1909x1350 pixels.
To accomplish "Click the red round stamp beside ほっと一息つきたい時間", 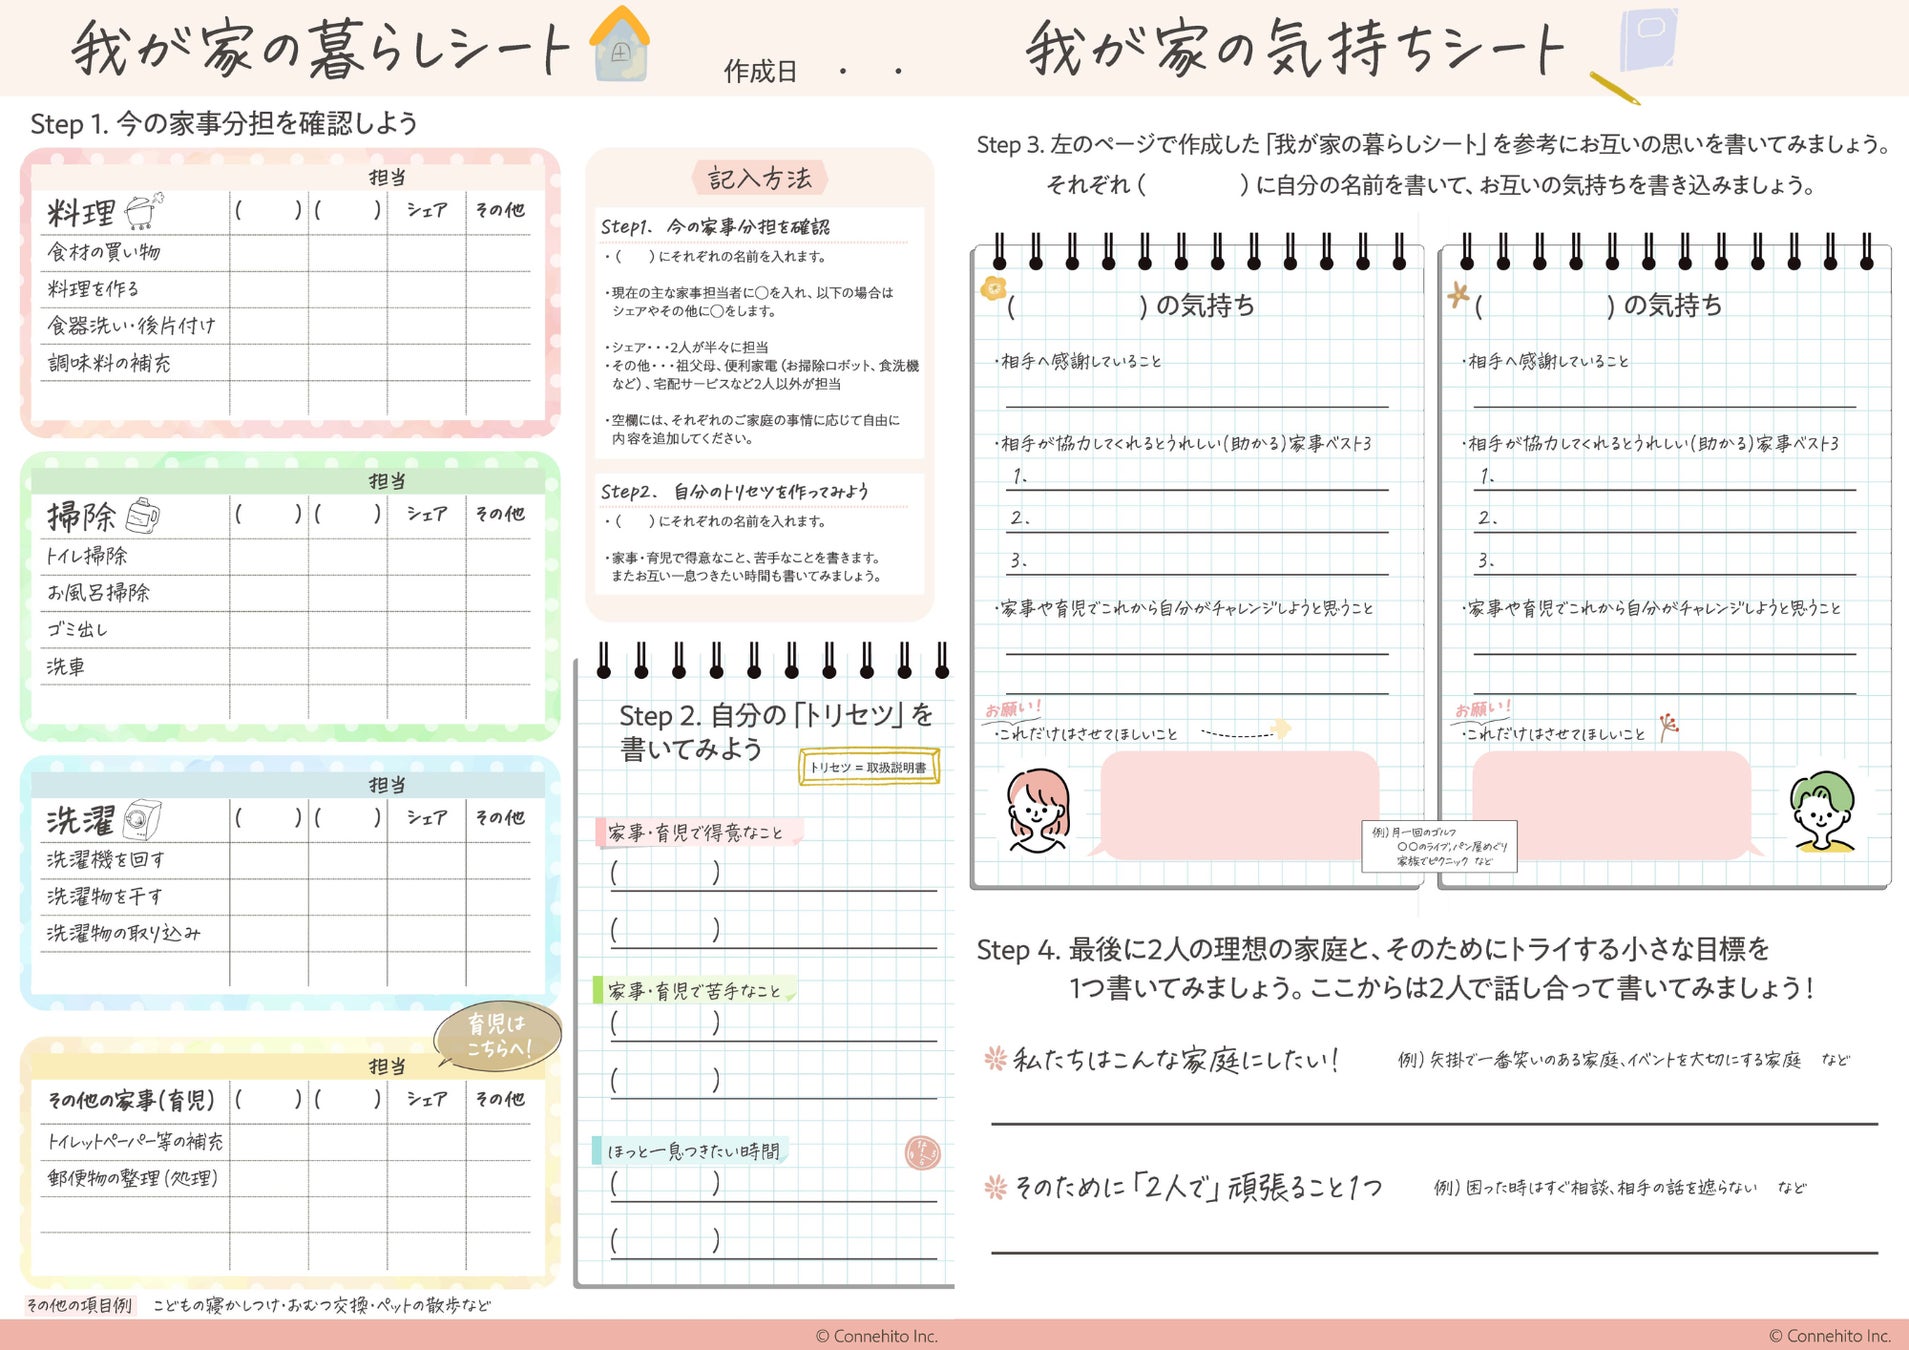I will pos(922,1153).
